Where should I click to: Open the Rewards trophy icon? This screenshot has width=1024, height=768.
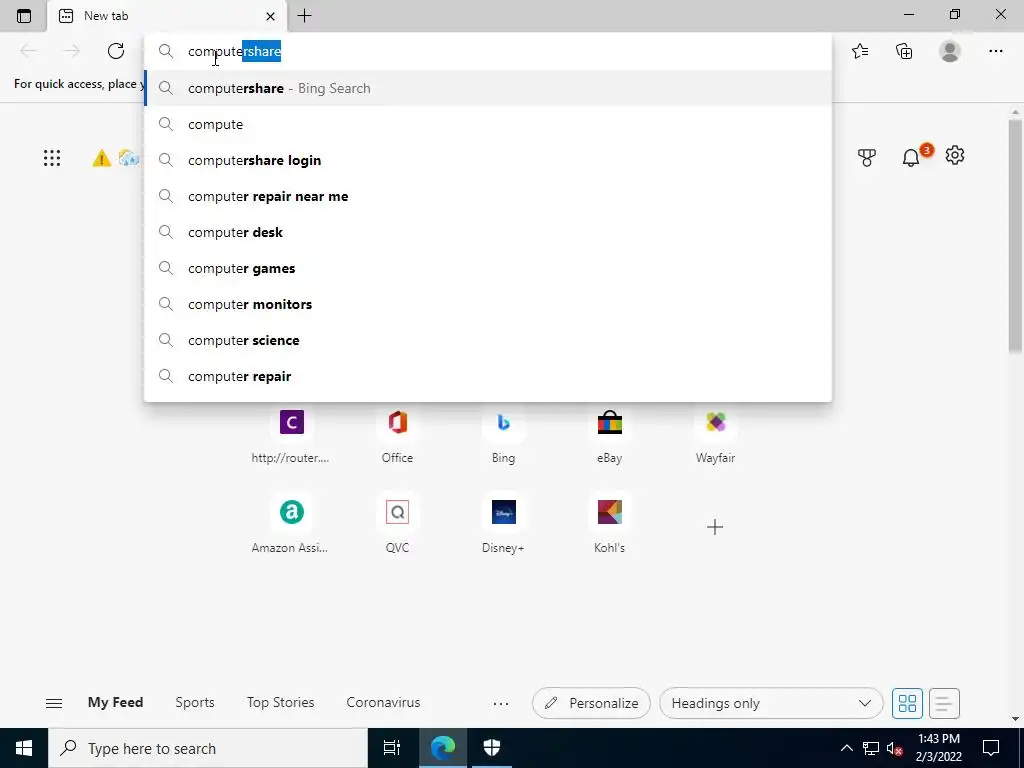pyautogui.click(x=867, y=157)
